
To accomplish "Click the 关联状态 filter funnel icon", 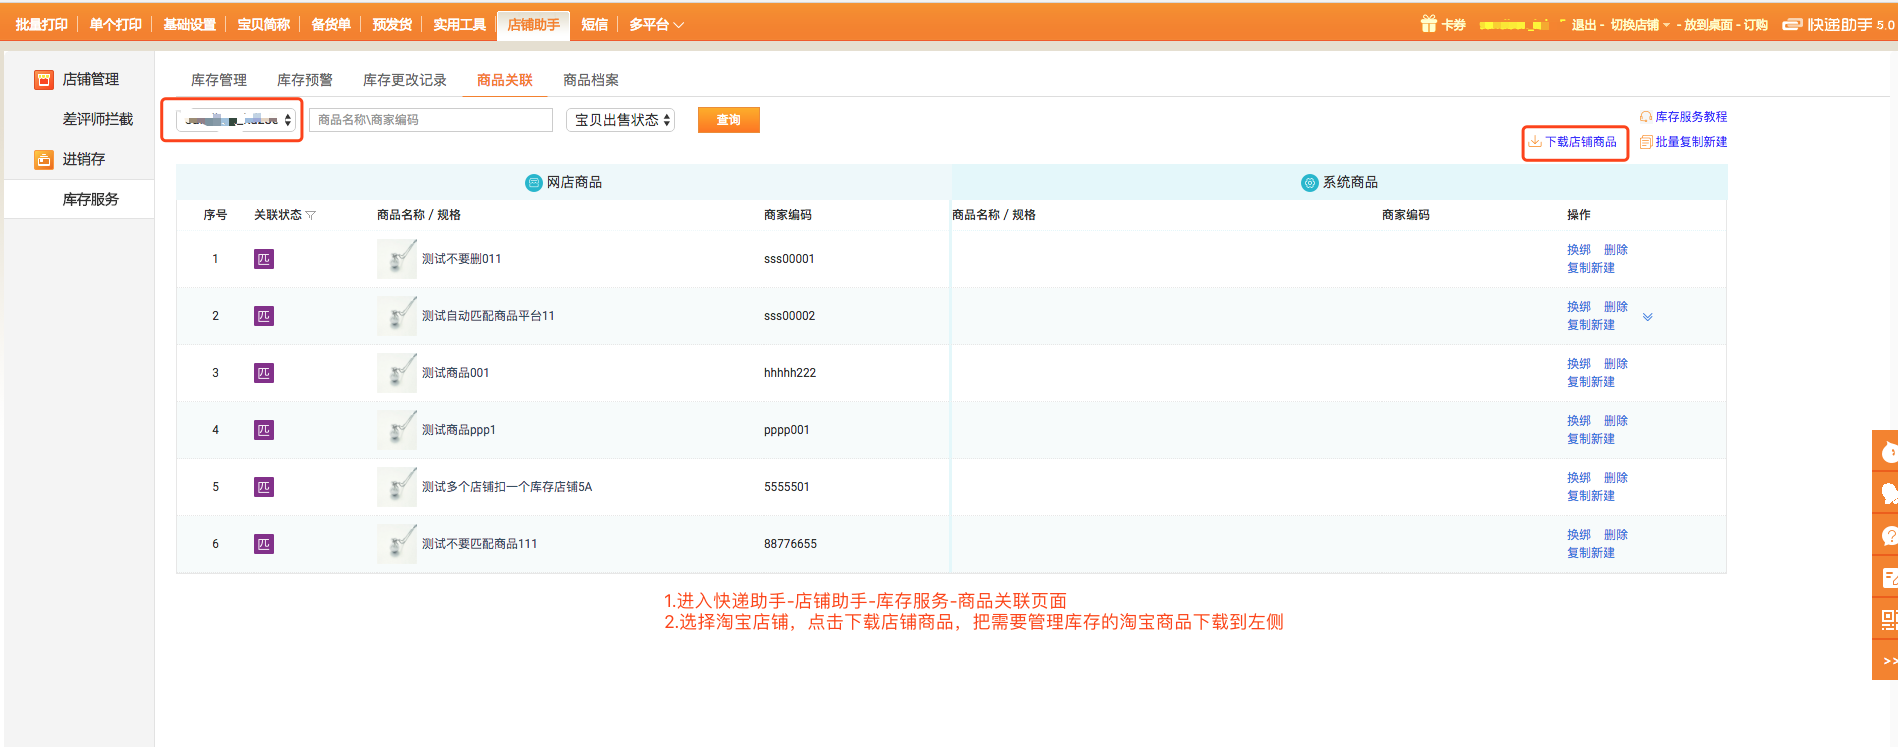I will (x=311, y=215).
